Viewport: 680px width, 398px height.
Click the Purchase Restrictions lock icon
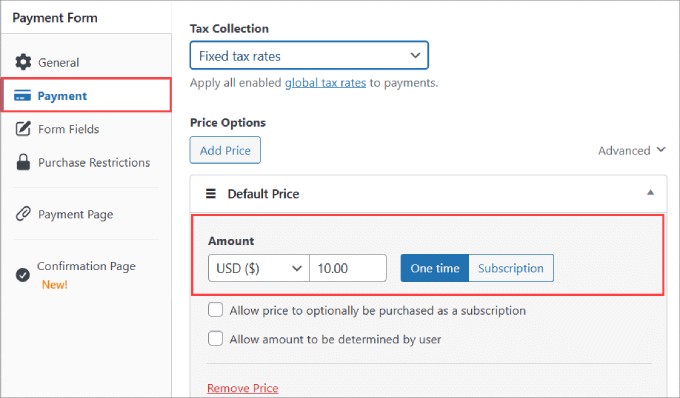pyautogui.click(x=23, y=162)
